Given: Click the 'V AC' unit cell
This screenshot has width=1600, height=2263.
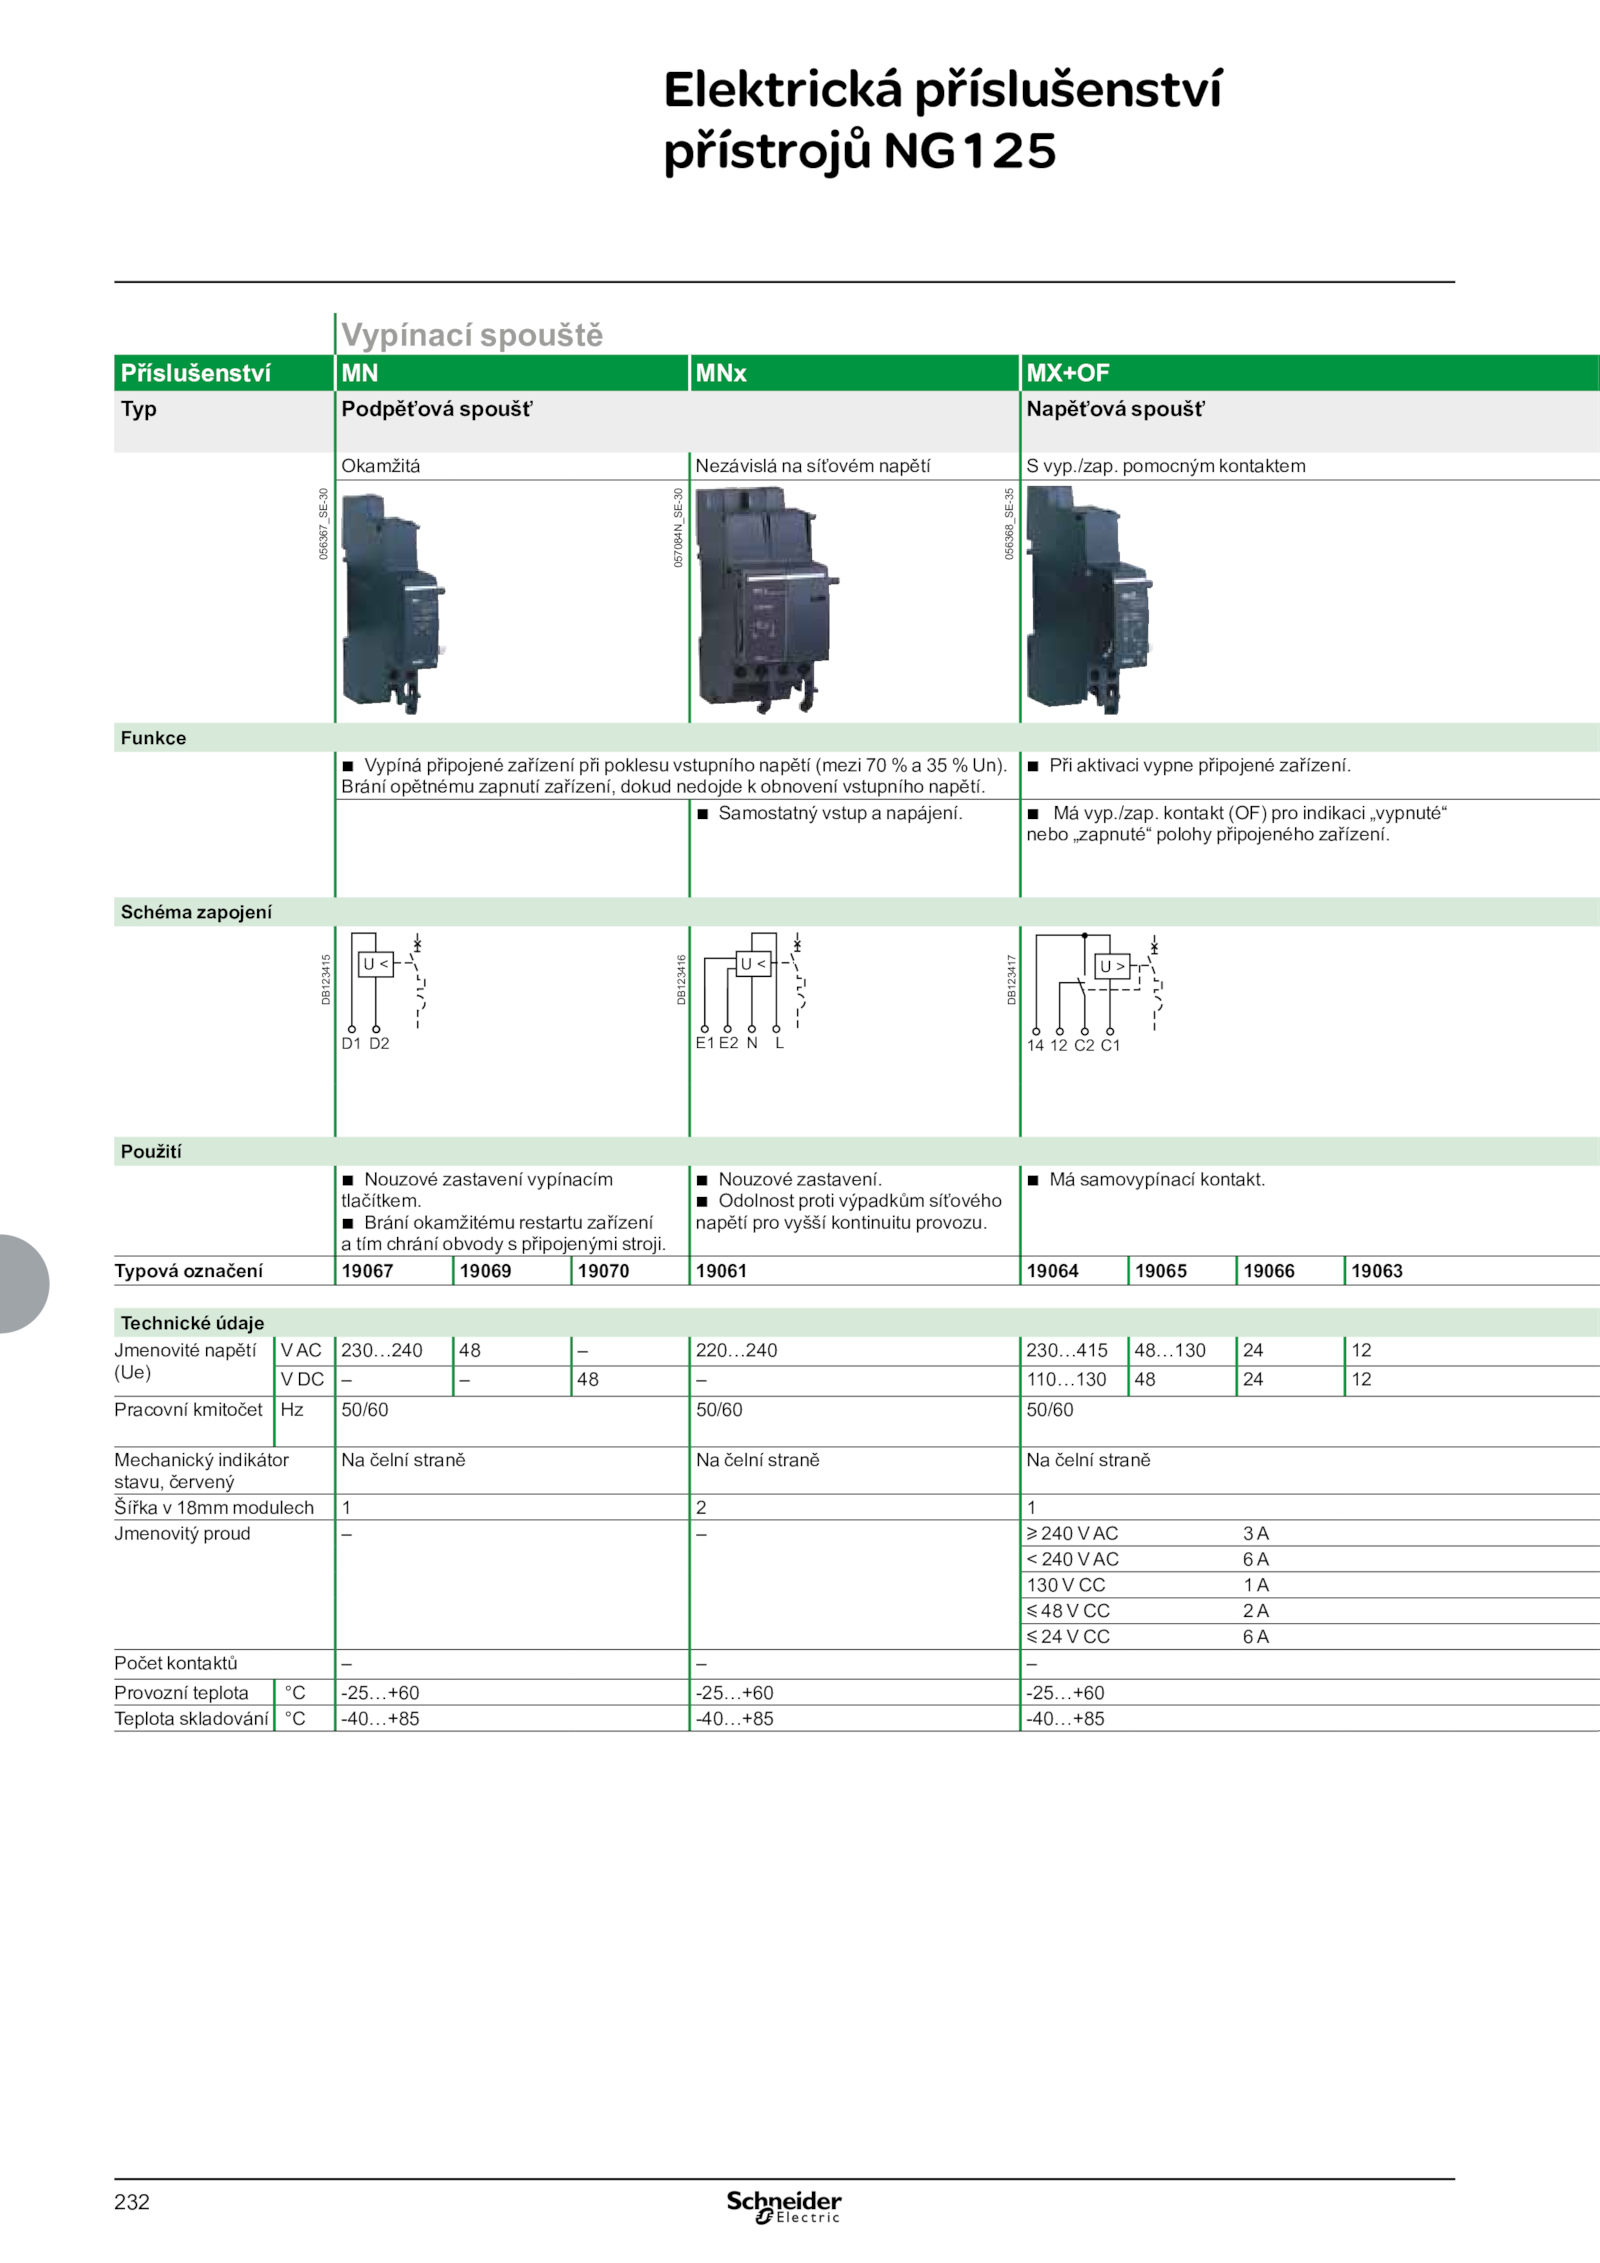Looking at the screenshot, I should [x=301, y=1350].
